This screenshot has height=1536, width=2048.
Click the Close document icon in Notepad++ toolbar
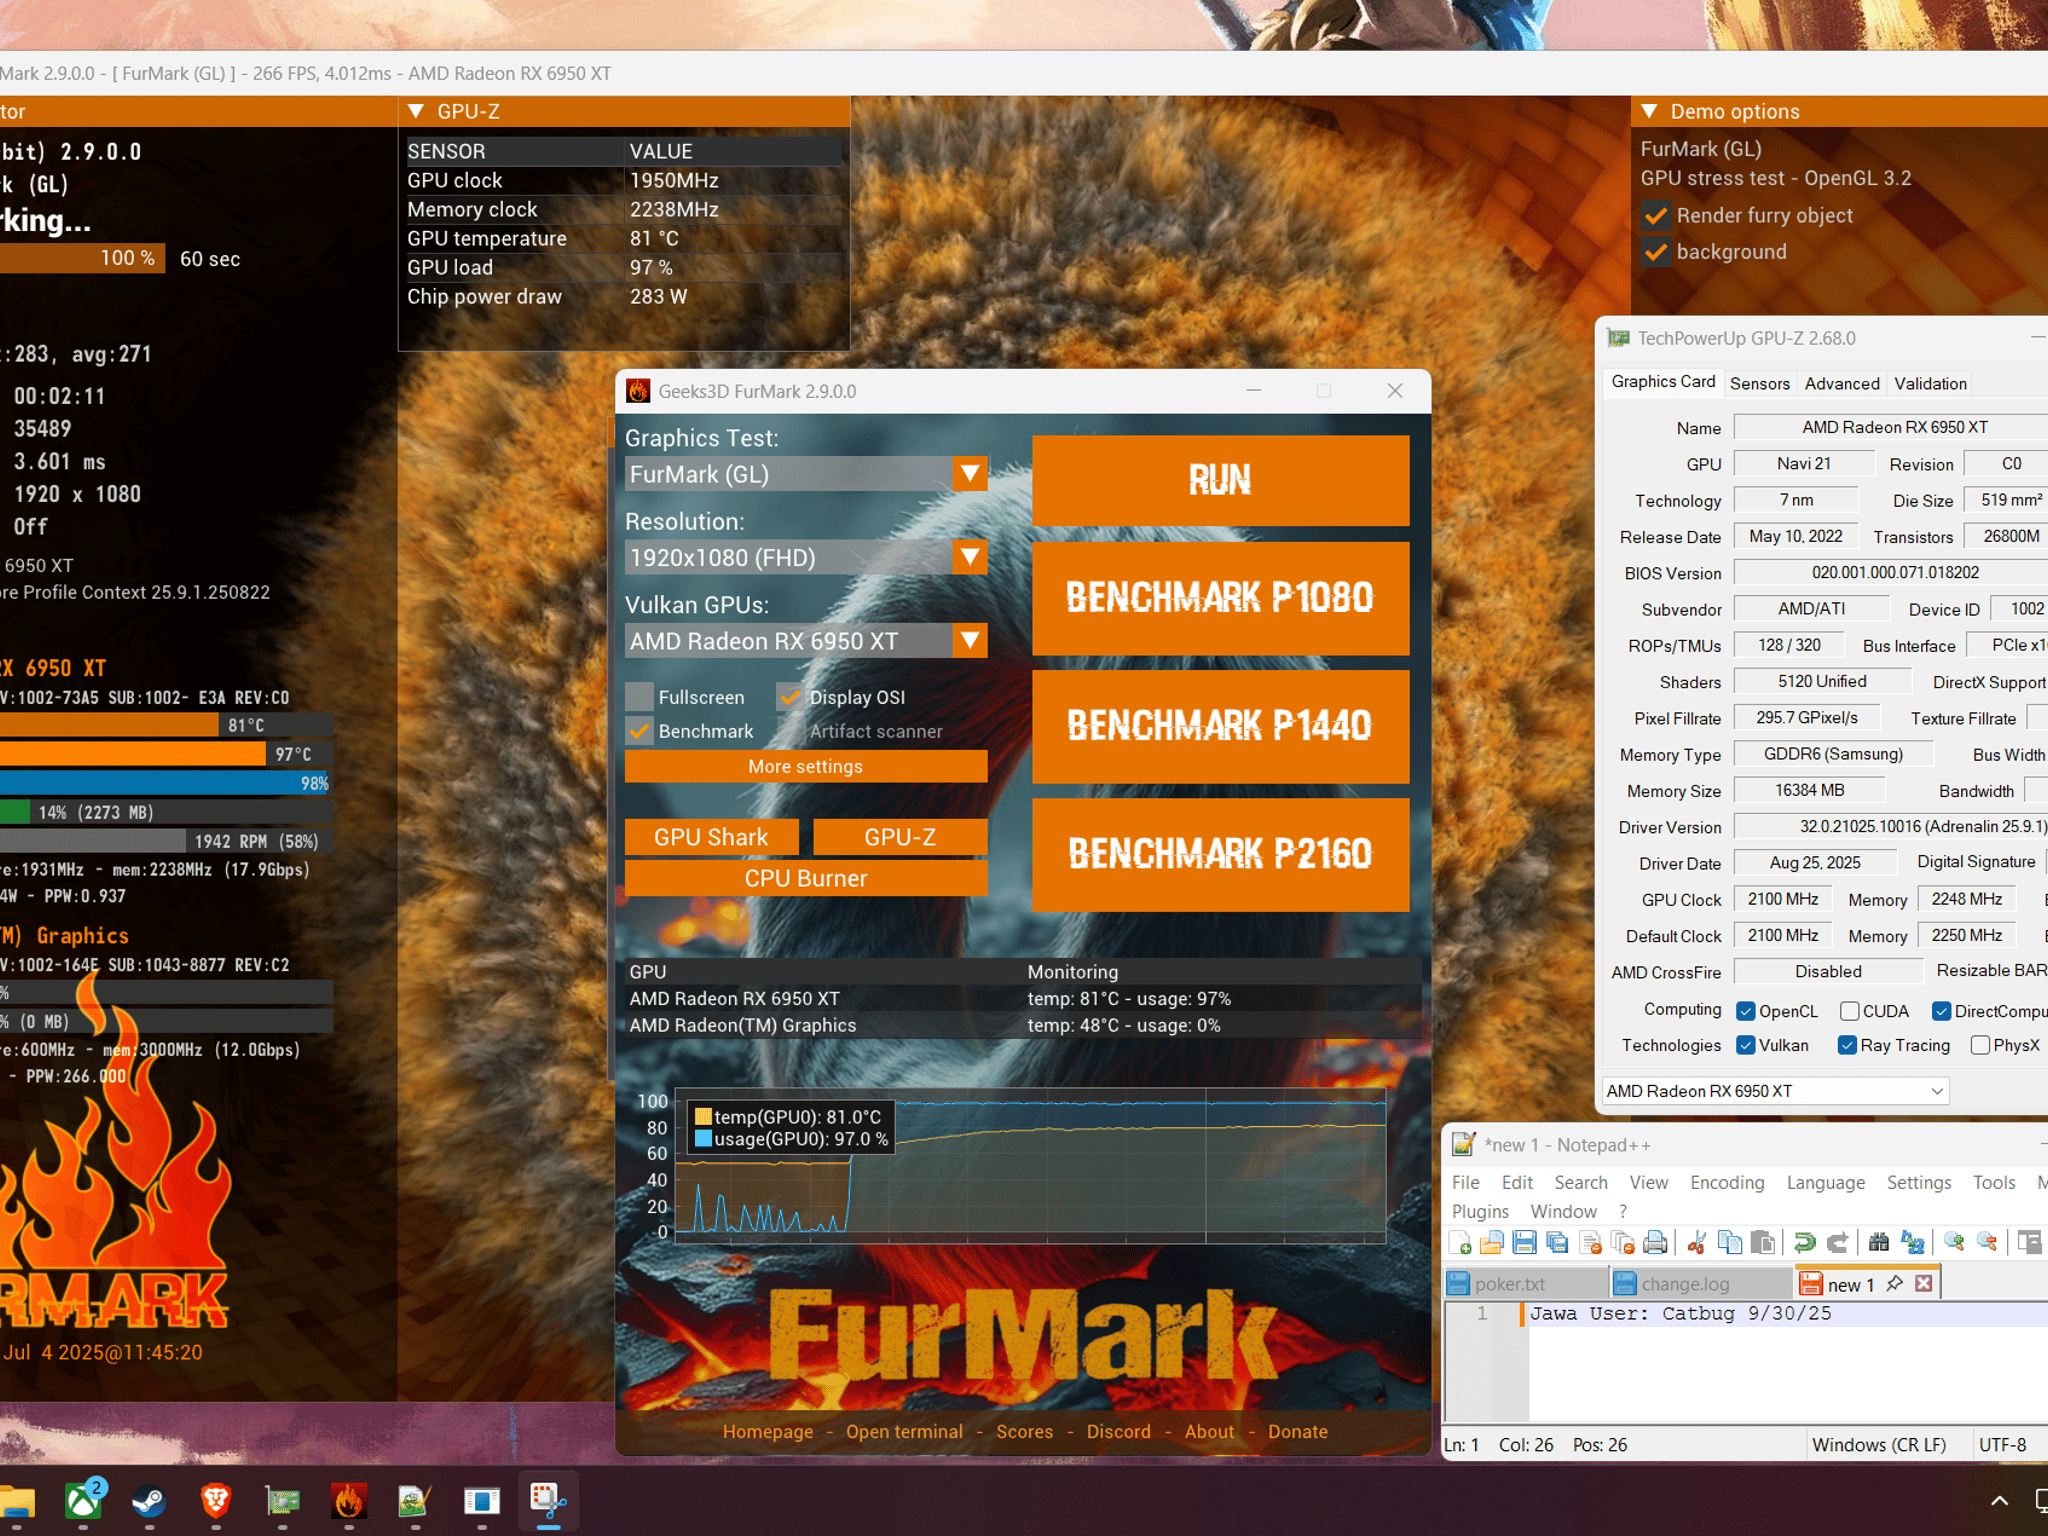pos(1590,1242)
